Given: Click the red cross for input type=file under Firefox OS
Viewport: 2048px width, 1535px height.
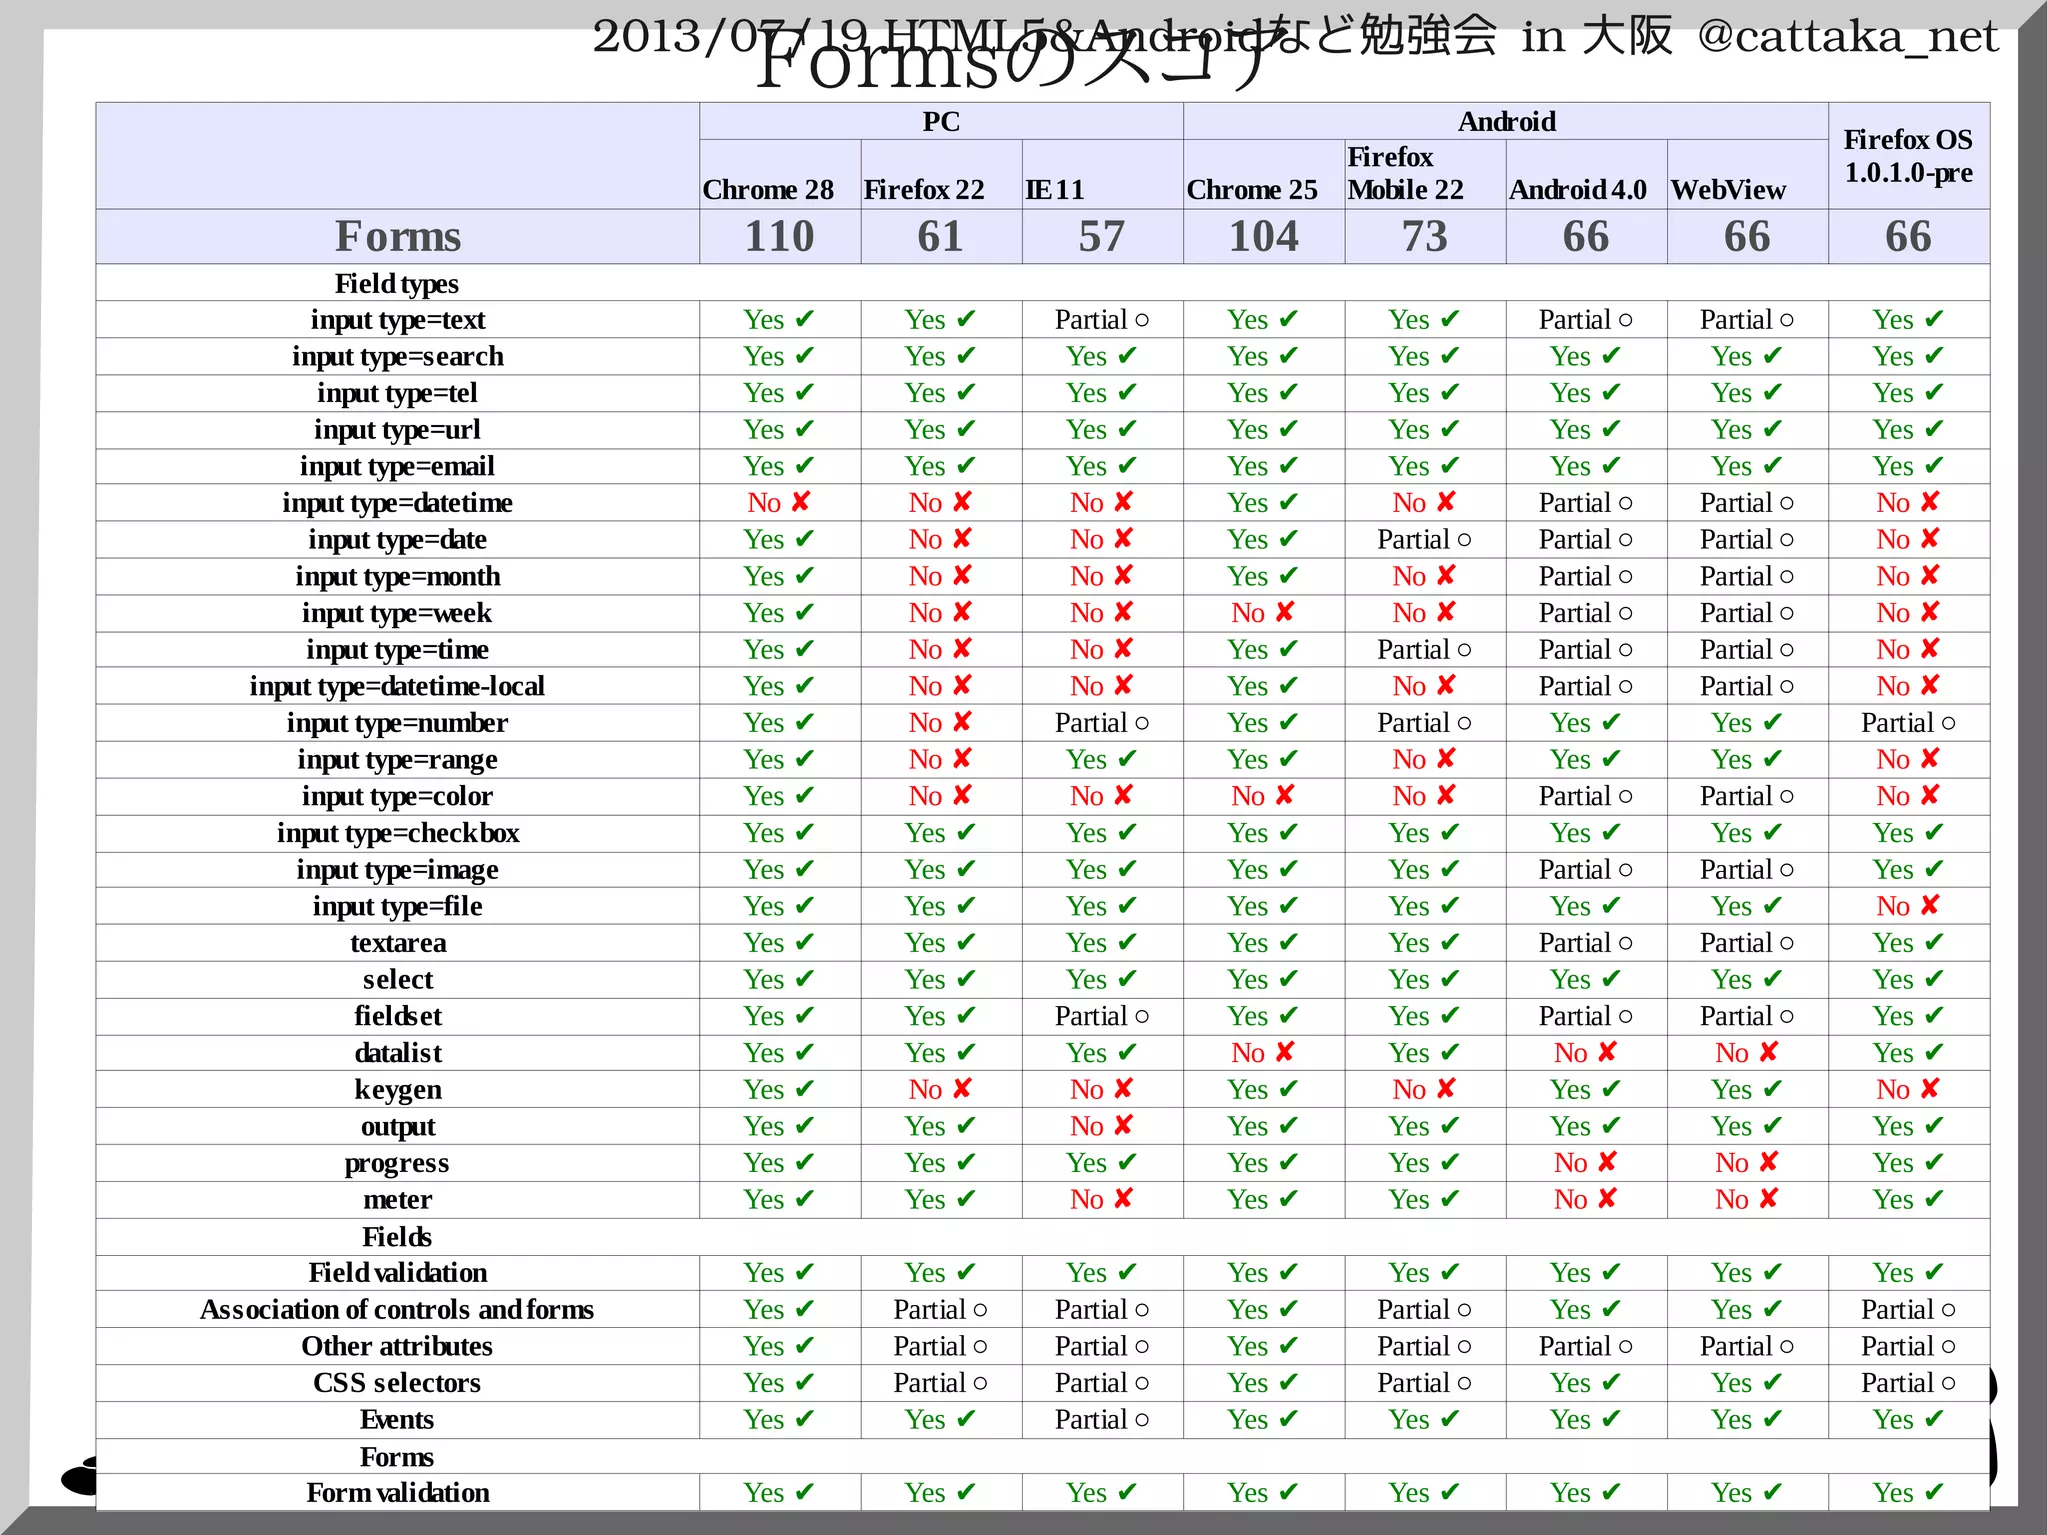Looking at the screenshot, I should click(1930, 905).
